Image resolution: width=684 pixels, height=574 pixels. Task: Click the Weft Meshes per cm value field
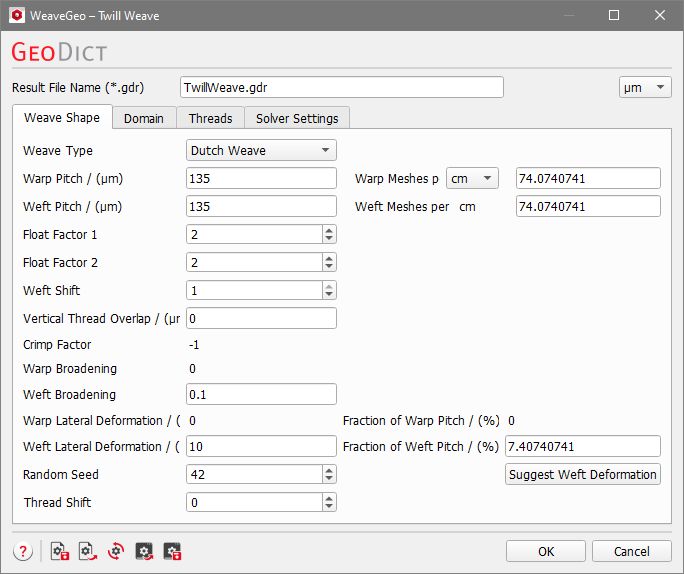tap(588, 206)
